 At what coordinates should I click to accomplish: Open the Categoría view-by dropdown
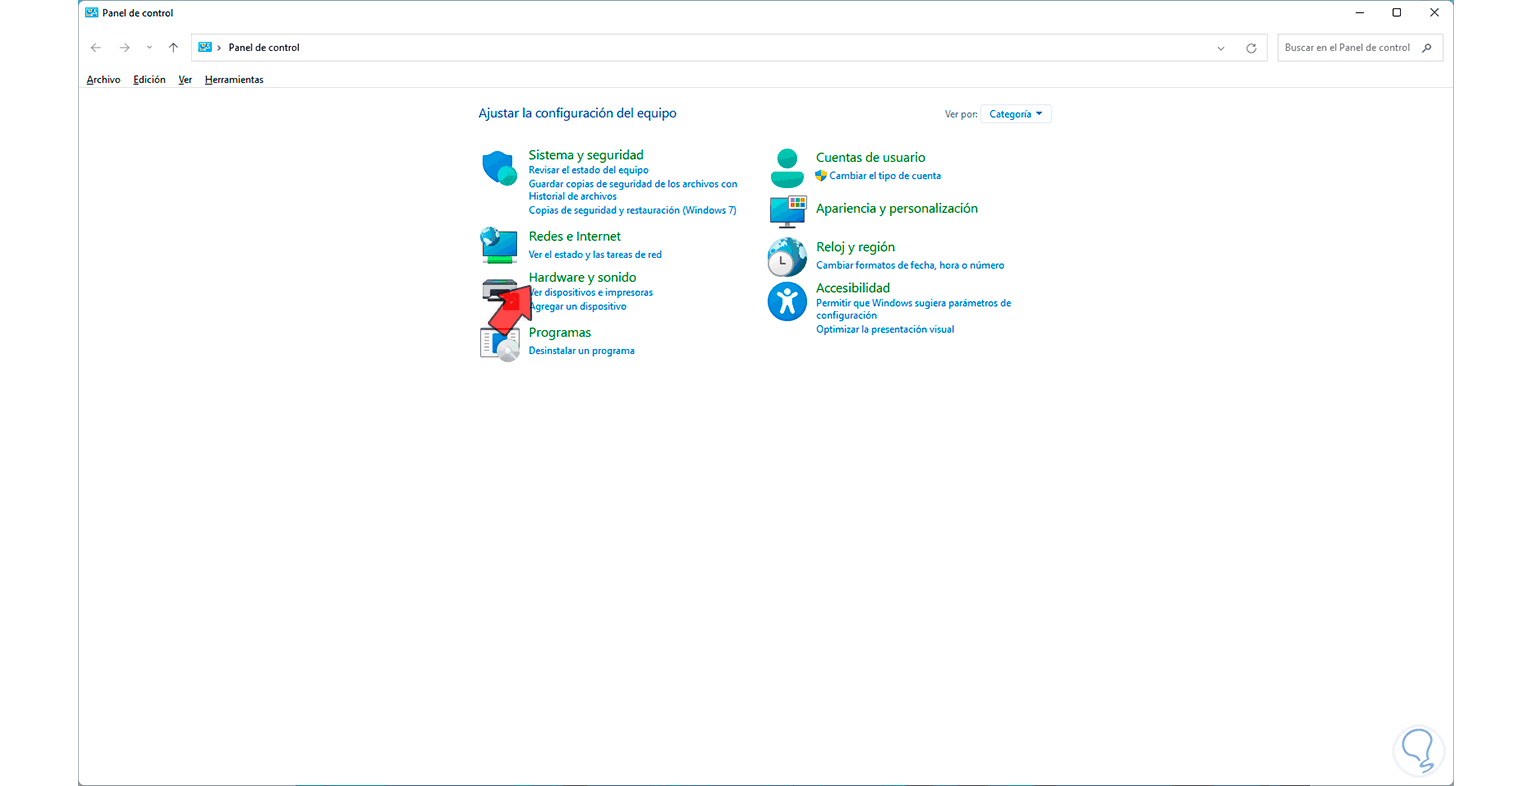click(x=1016, y=114)
